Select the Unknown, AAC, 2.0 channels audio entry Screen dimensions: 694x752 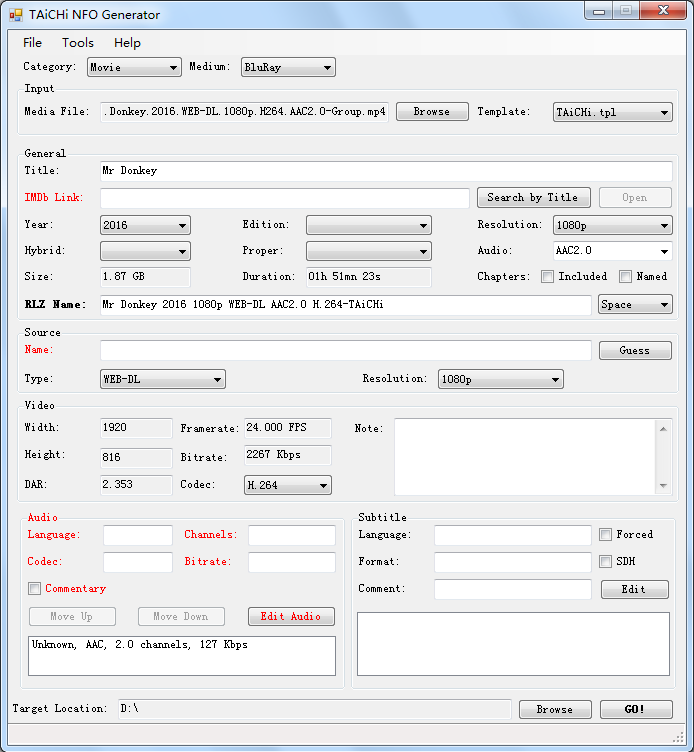pos(140,645)
